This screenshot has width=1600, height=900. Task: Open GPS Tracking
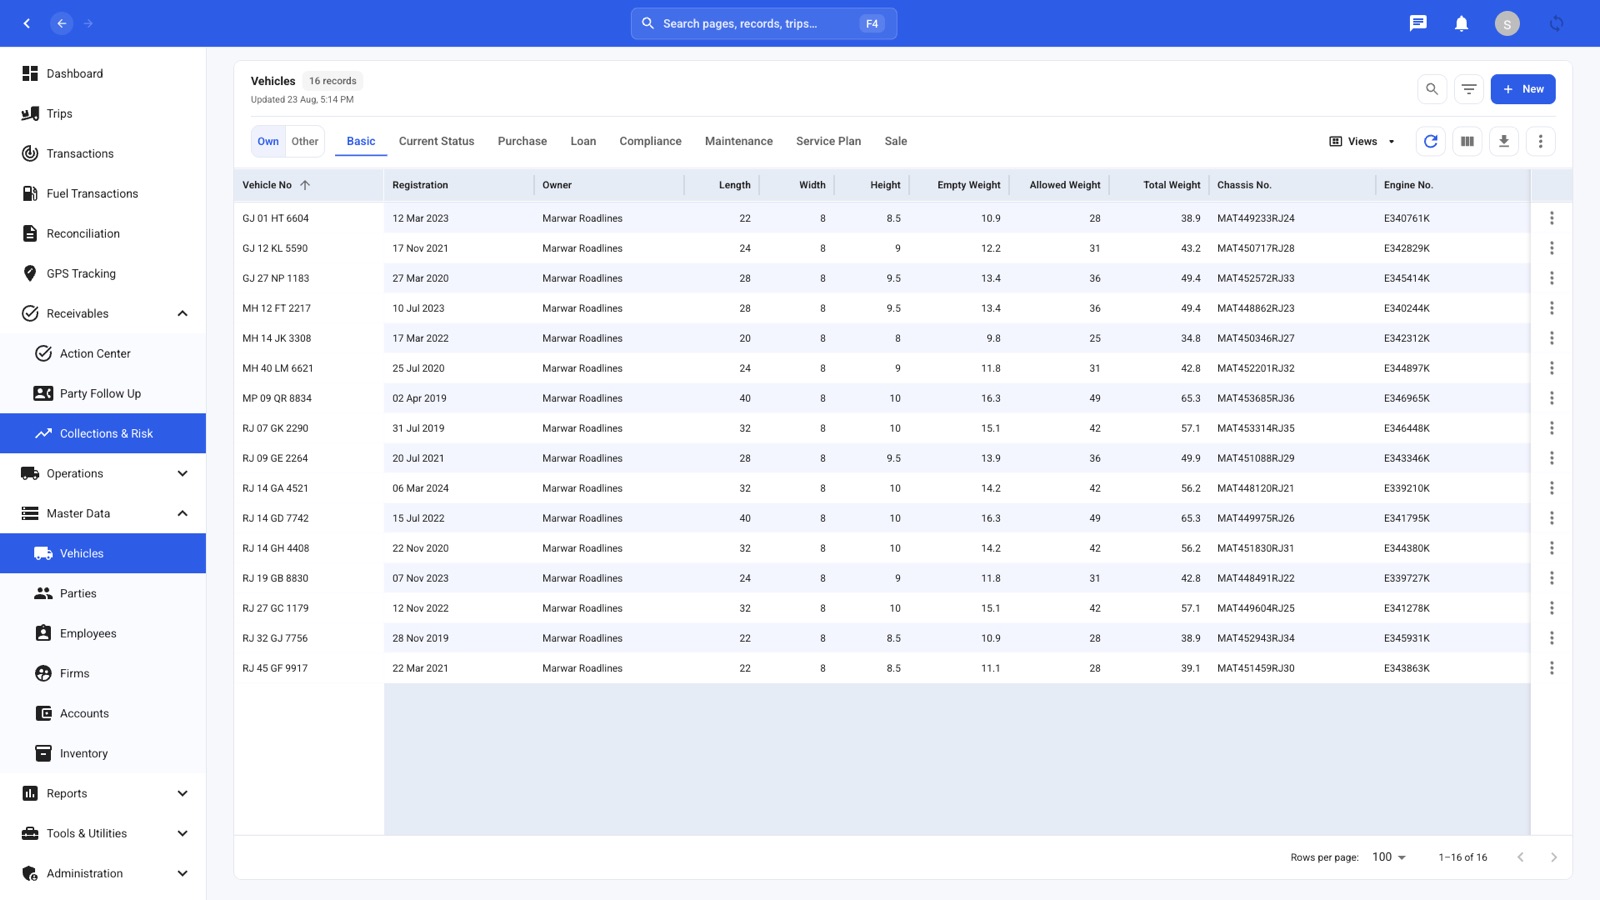point(103,273)
